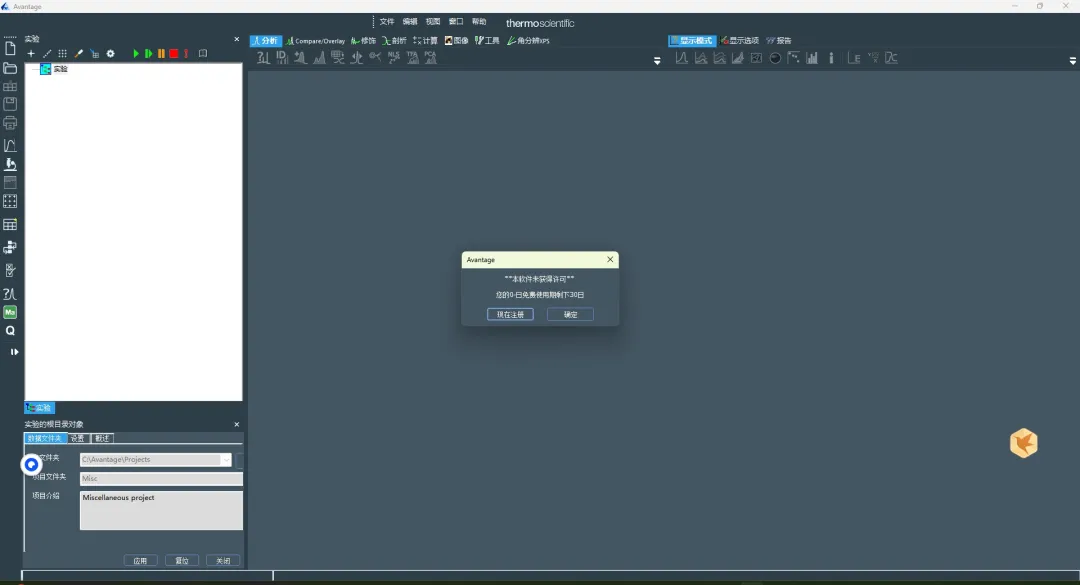Click the bar chart display icon
Image resolution: width=1080 pixels, height=585 pixels.
(x=812, y=59)
